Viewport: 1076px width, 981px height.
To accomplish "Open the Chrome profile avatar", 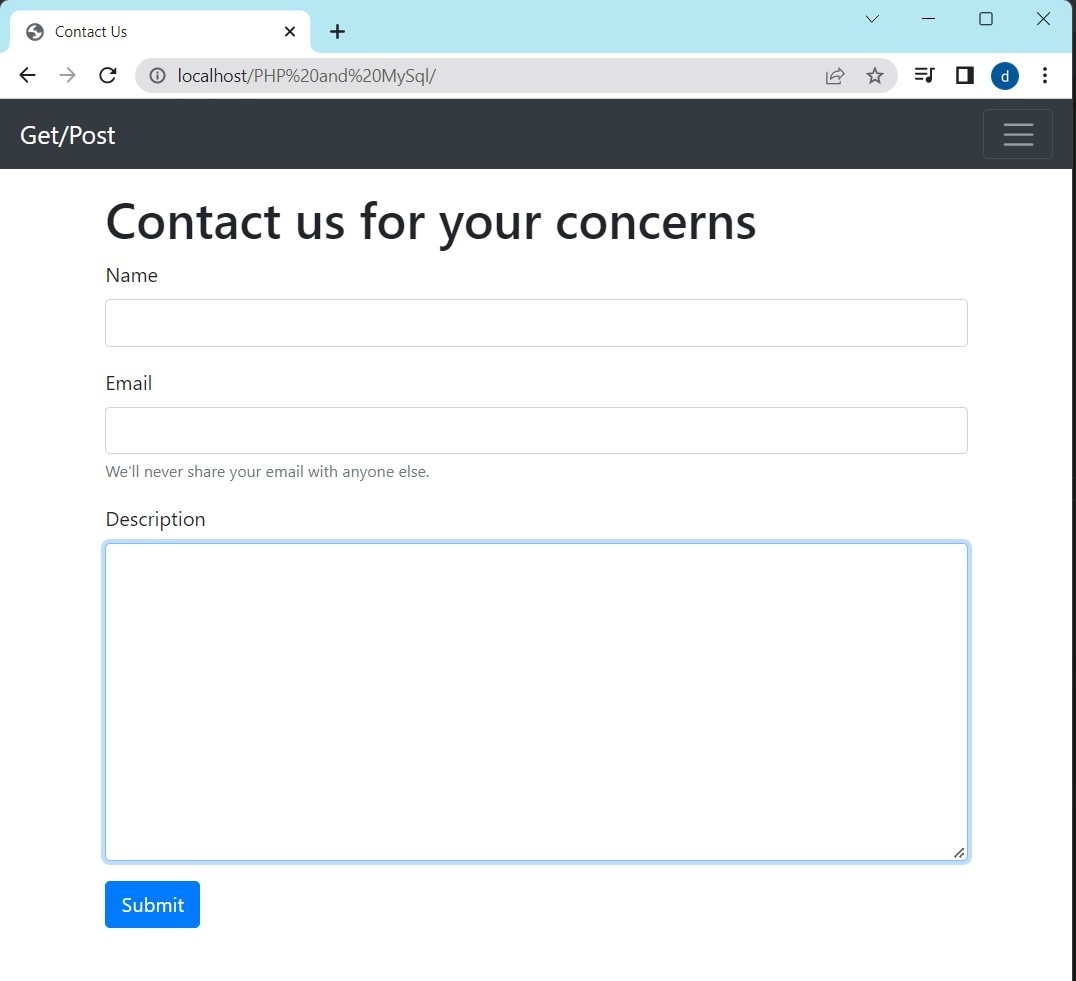I will coord(1004,76).
